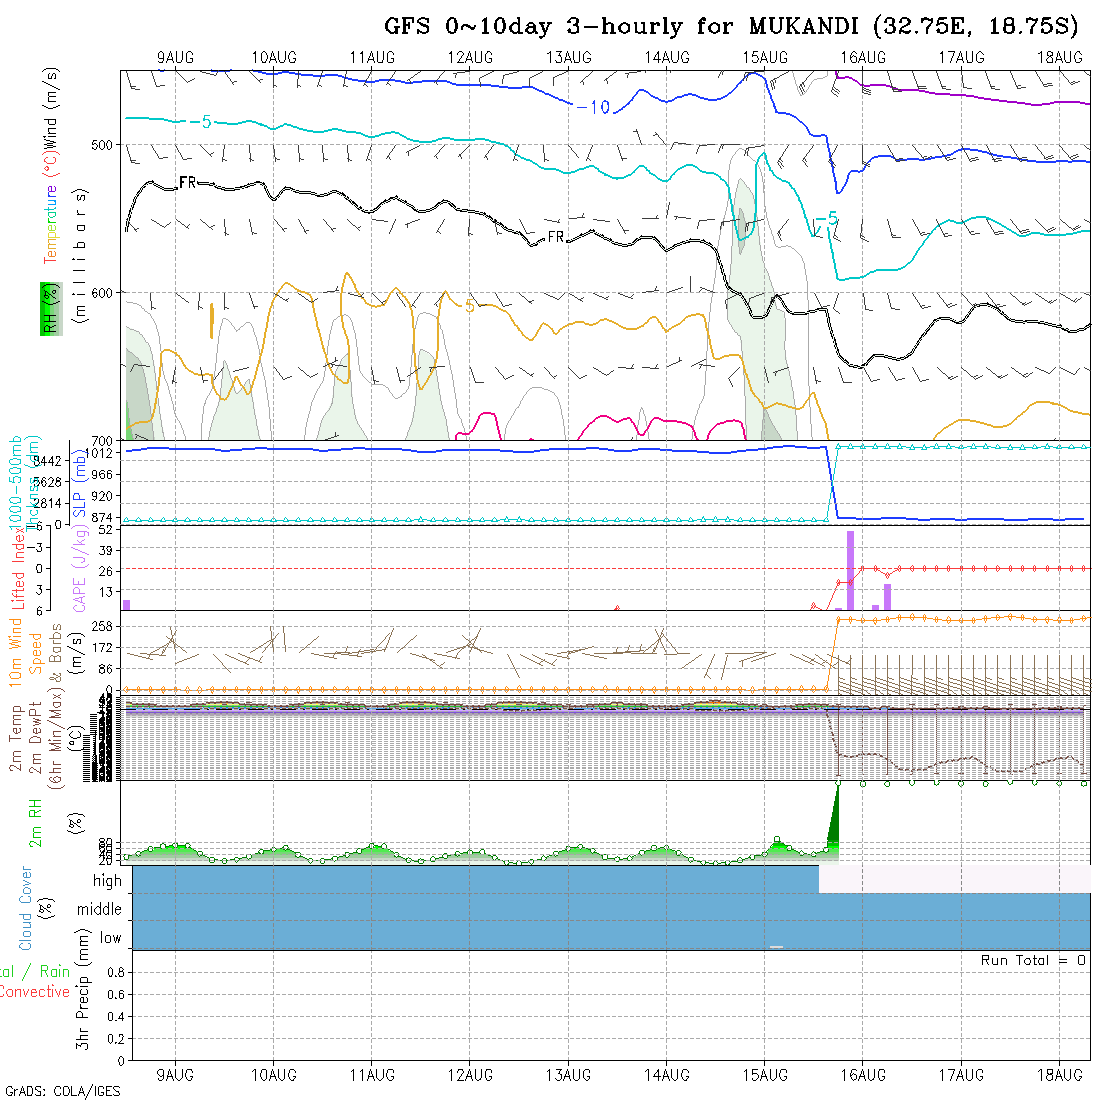1100x1100 pixels.
Task: Click the '500' millibar pressure level label
Action: pyautogui.click(x=102, y=145)
